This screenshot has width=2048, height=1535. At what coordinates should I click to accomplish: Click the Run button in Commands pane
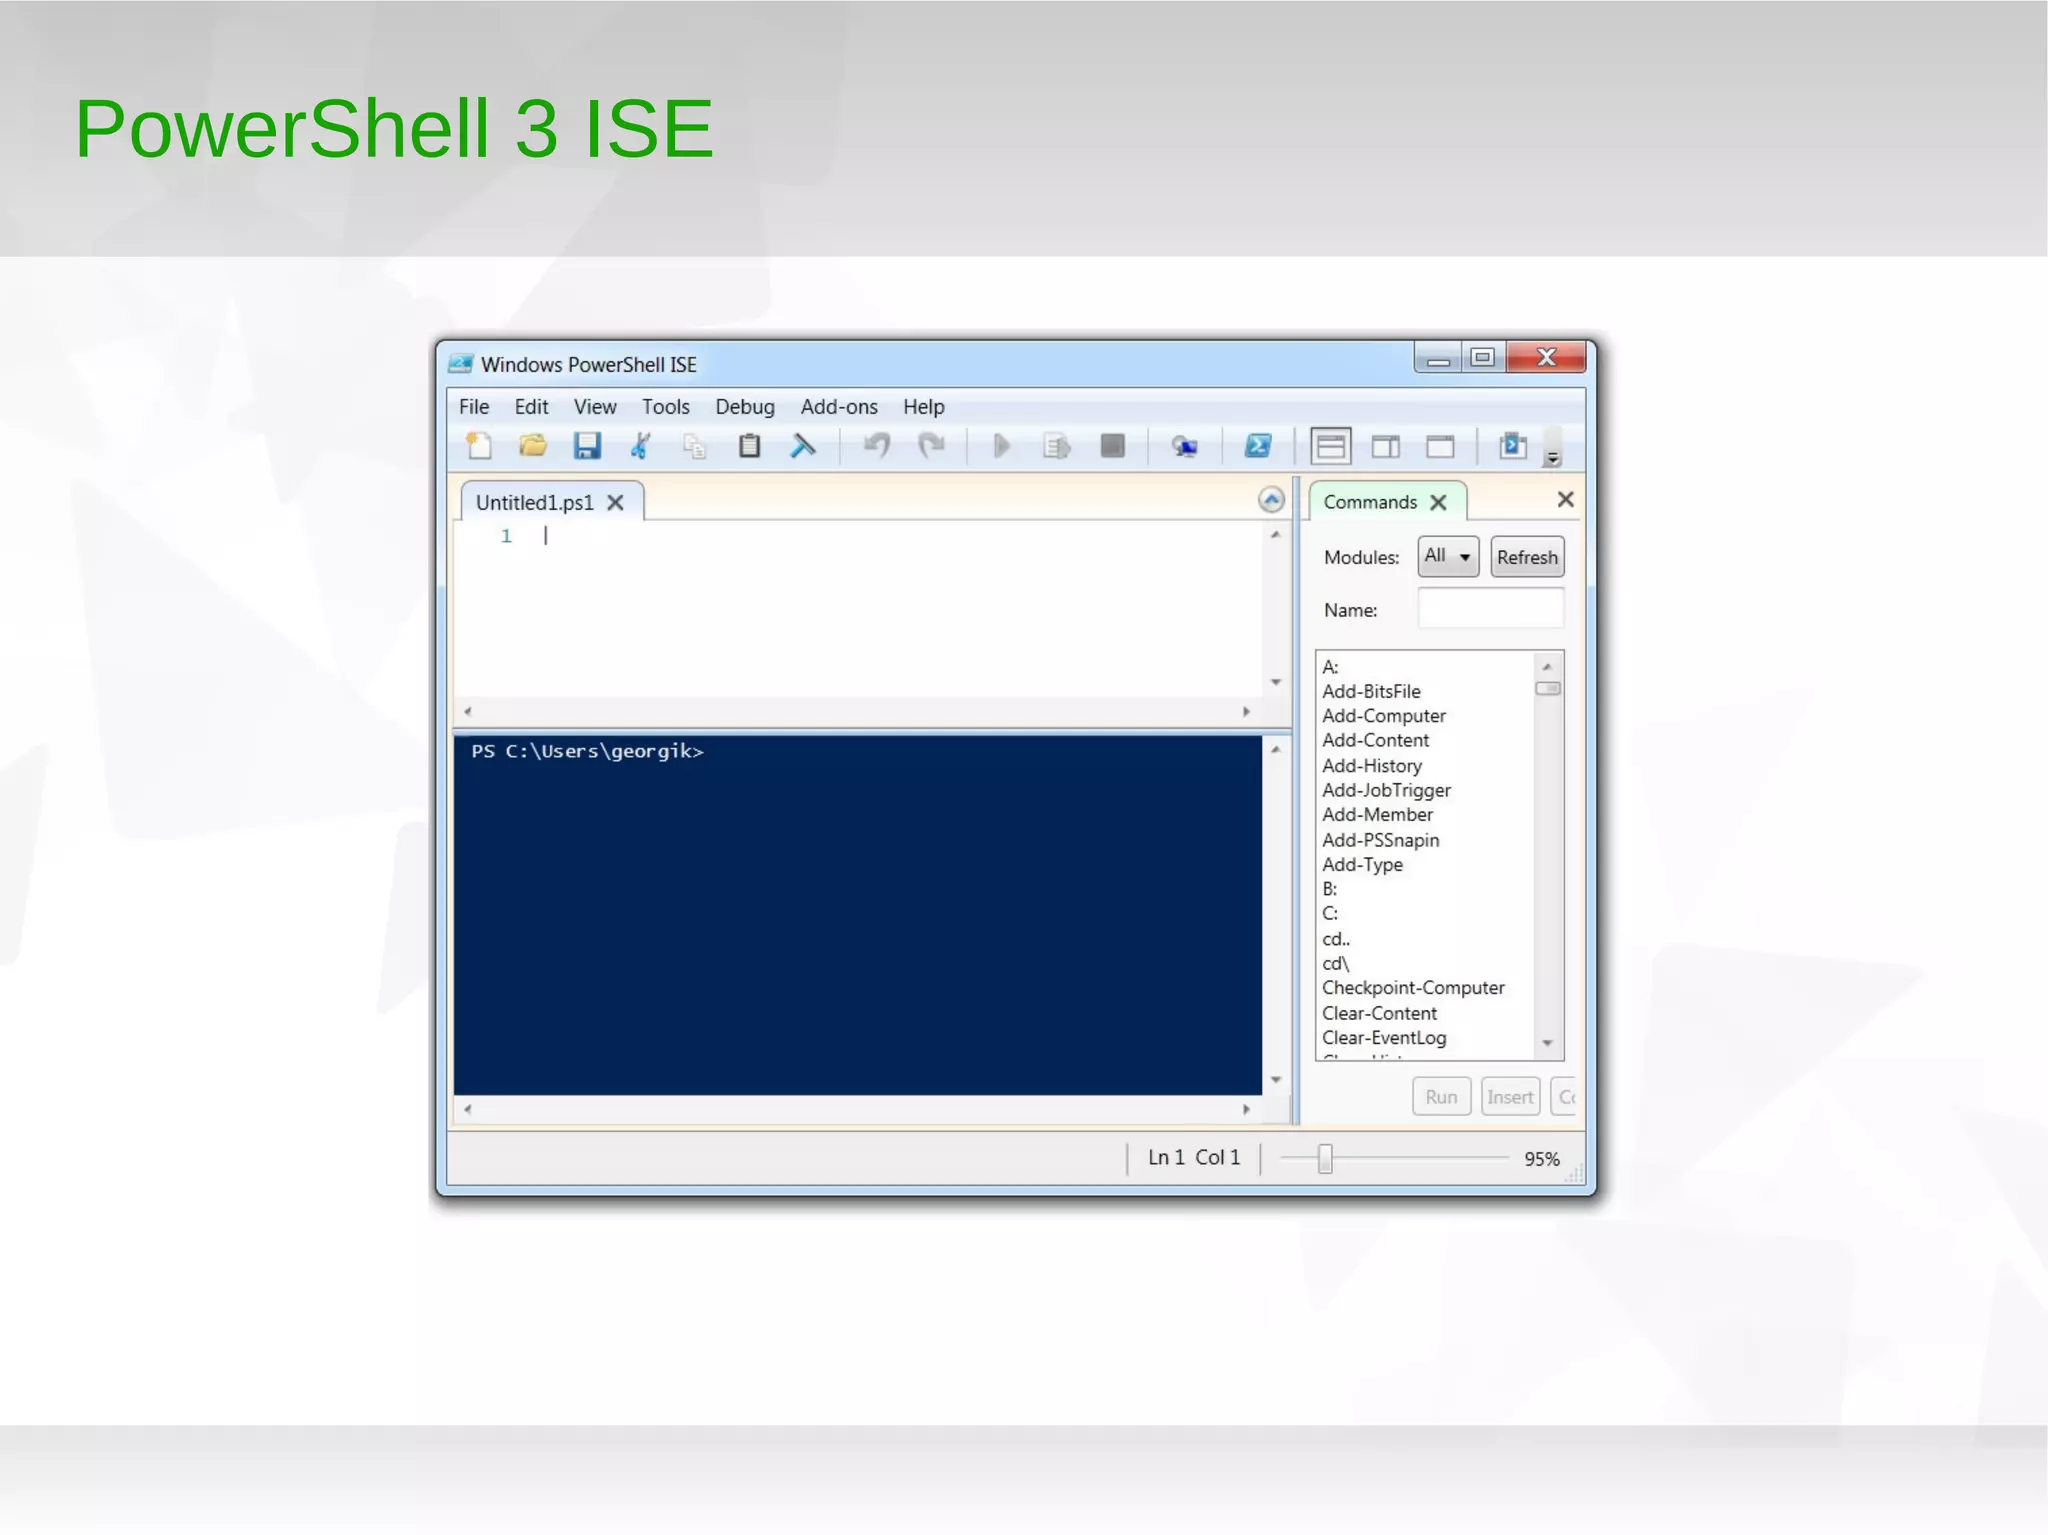tap(1441, 1097)
